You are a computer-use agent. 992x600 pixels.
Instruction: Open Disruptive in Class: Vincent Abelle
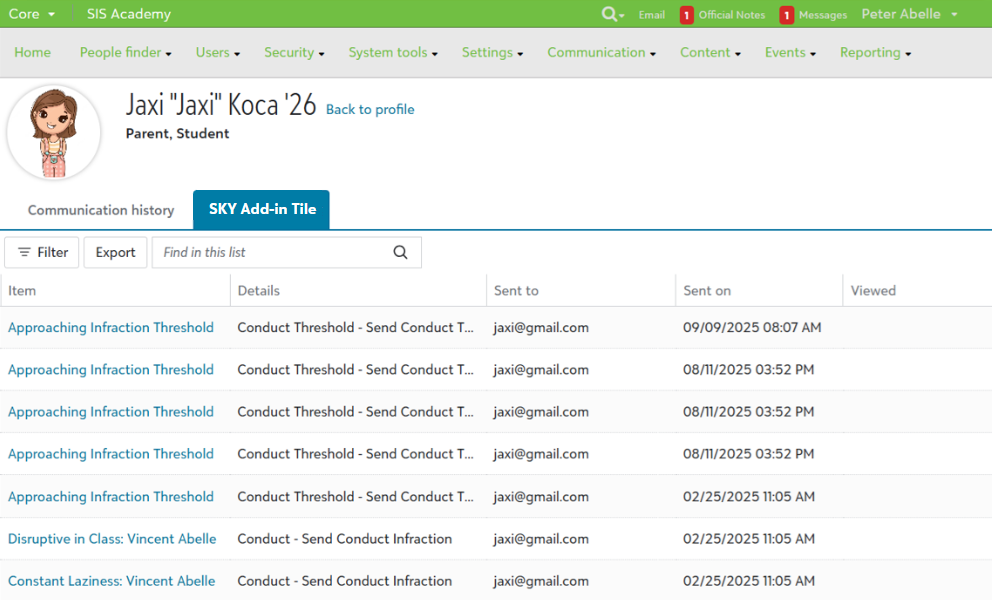coord(112,538)
